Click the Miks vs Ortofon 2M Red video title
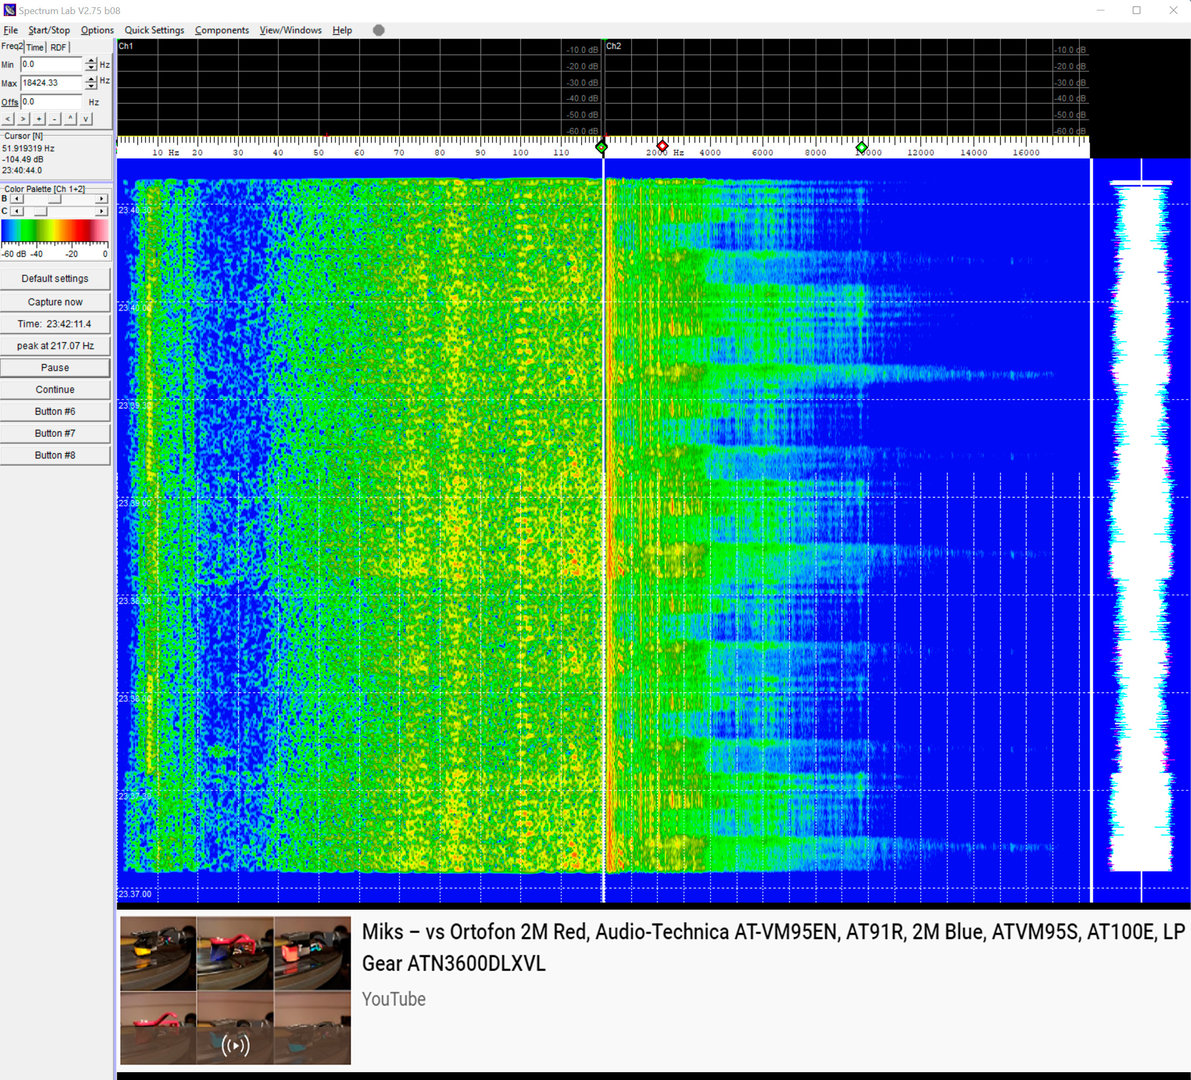 pos(773,947)
